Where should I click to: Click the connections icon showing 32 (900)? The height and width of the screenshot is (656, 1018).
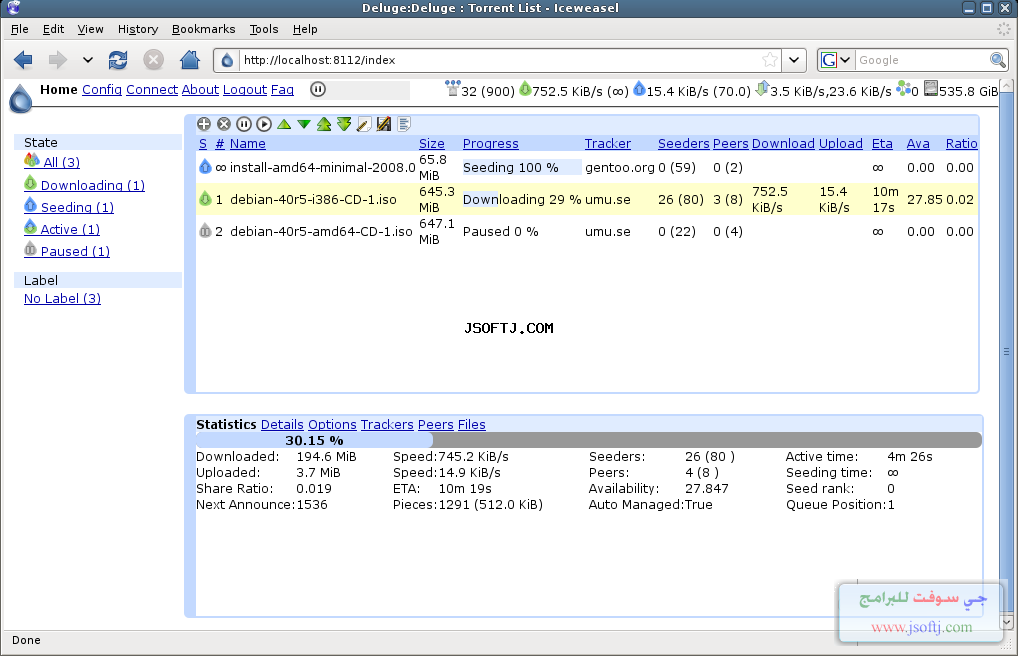[x=453, y=88]
